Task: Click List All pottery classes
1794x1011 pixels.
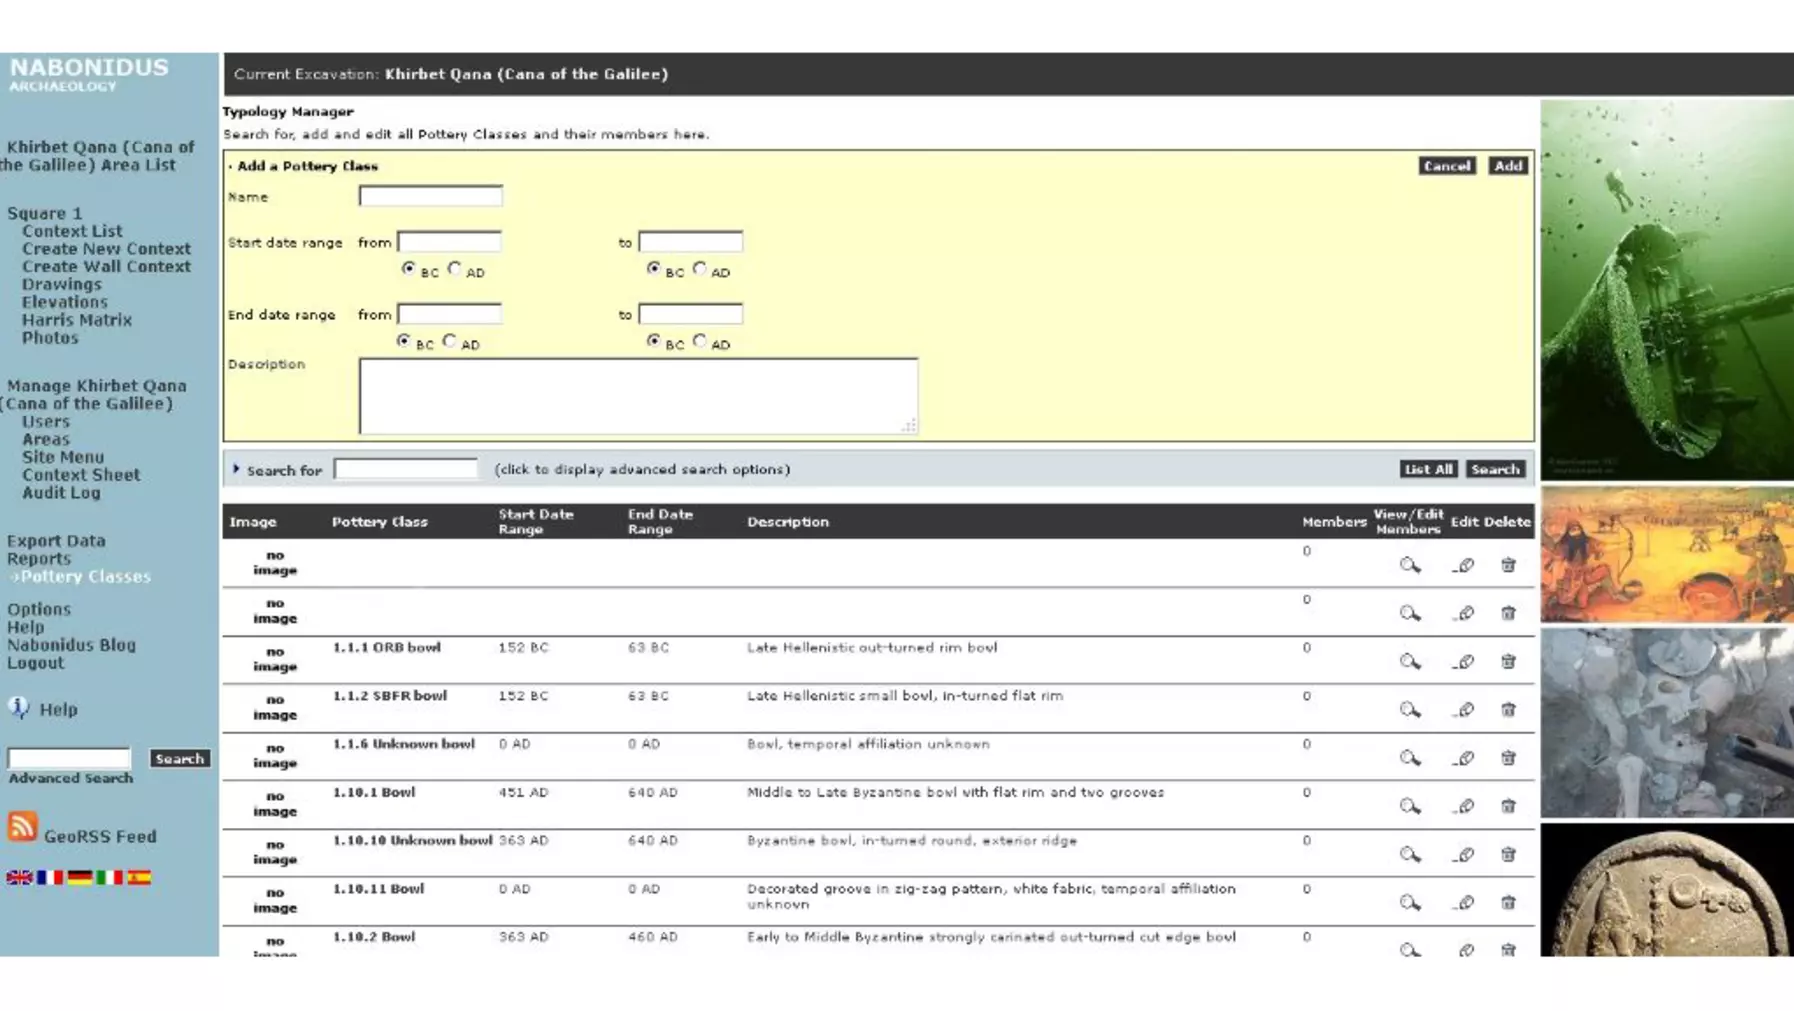Action: pyautogui.click(x=1428, y=469)
